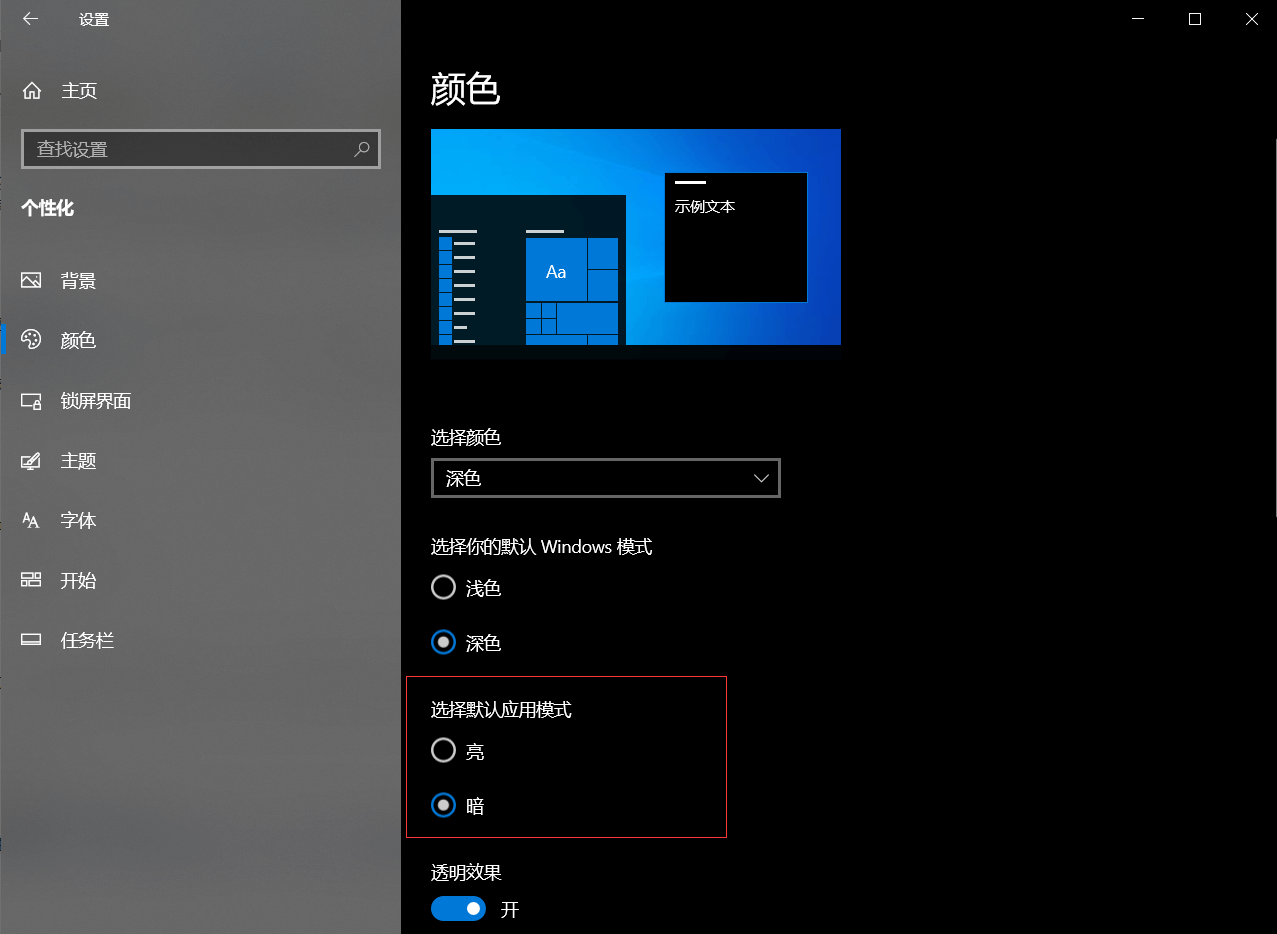Screen dimensions: 1277x934
Task: Click the 字体 font icon
Action: coord(31,521)
